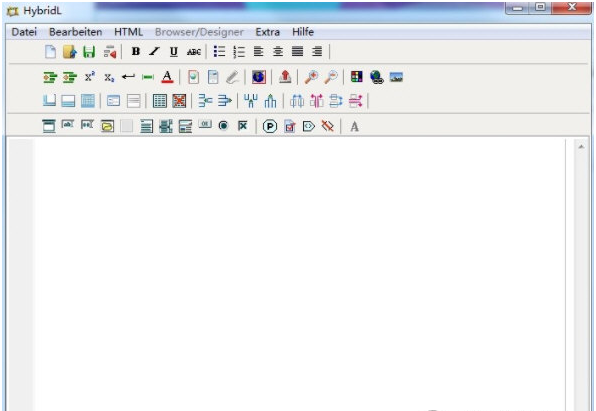596x411 pixels.
Task: Center align the text
Action: pyautogui.click(x=278, y=51)
